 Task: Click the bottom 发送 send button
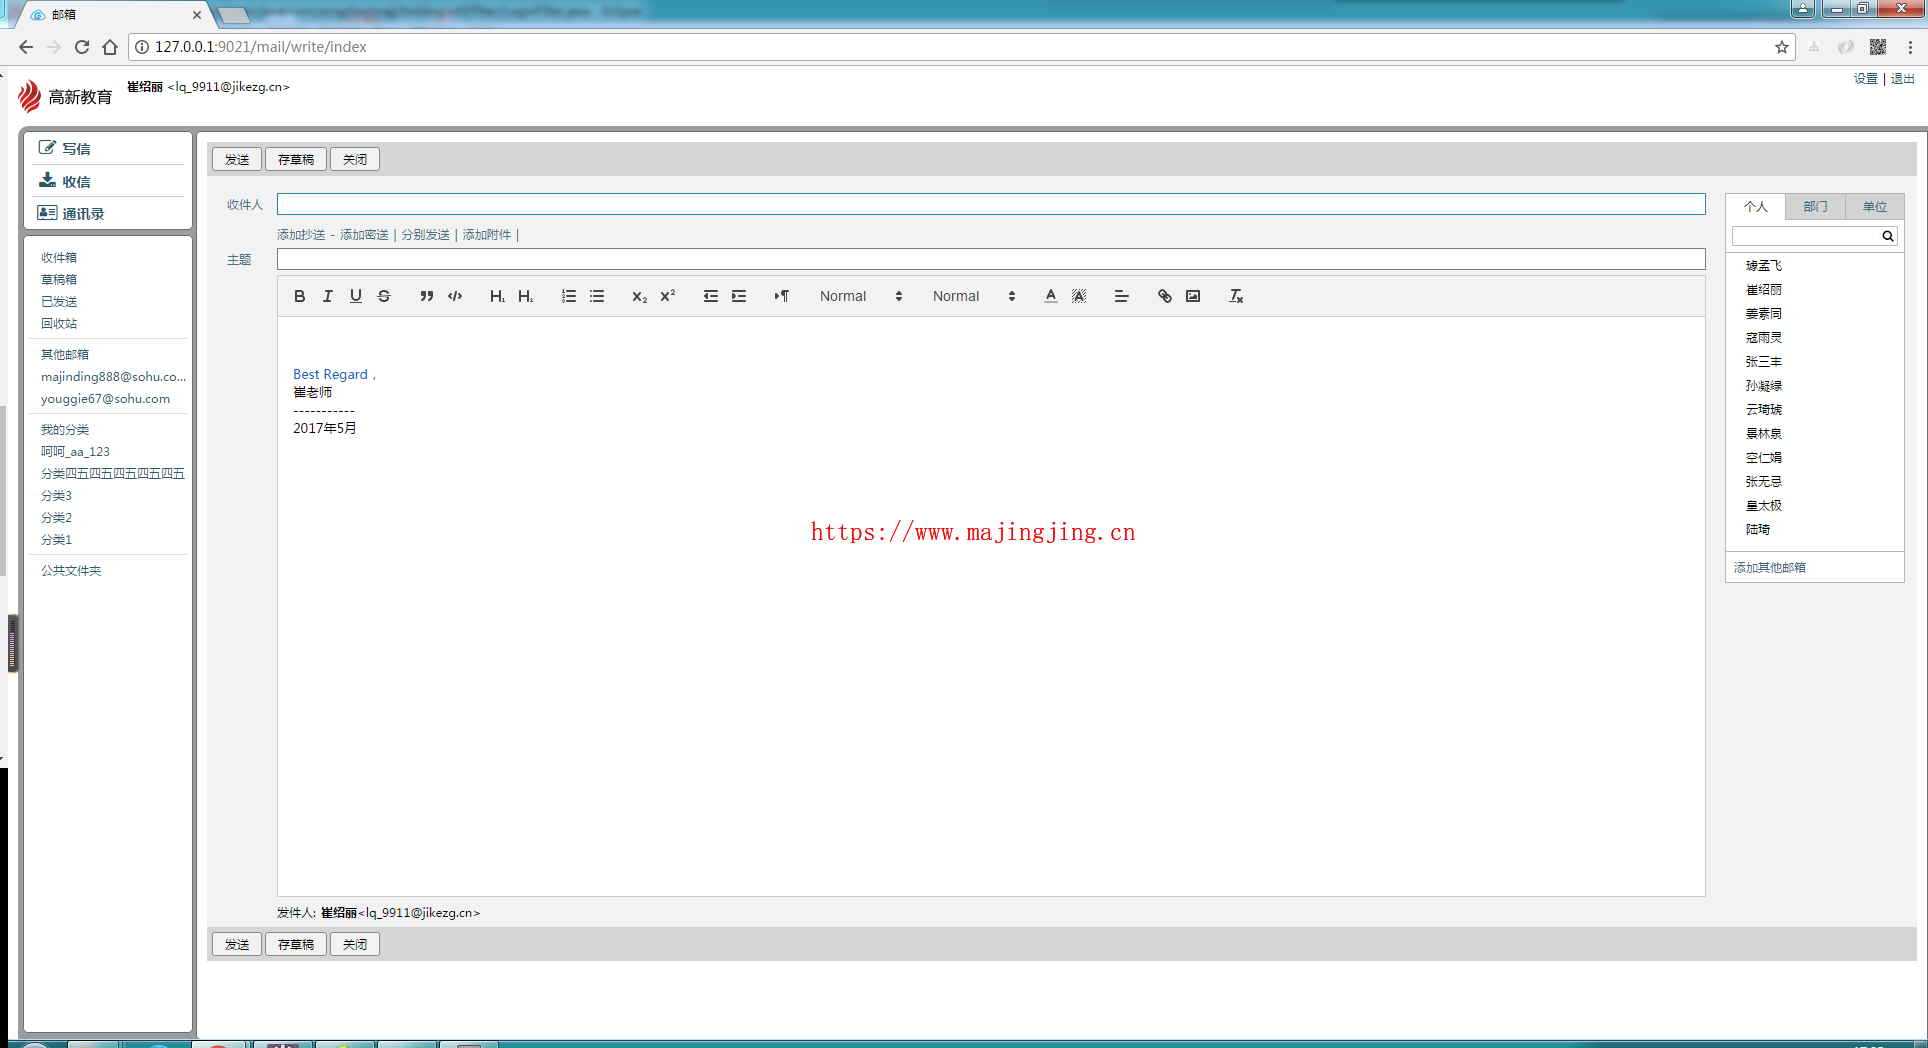[237, 944]
